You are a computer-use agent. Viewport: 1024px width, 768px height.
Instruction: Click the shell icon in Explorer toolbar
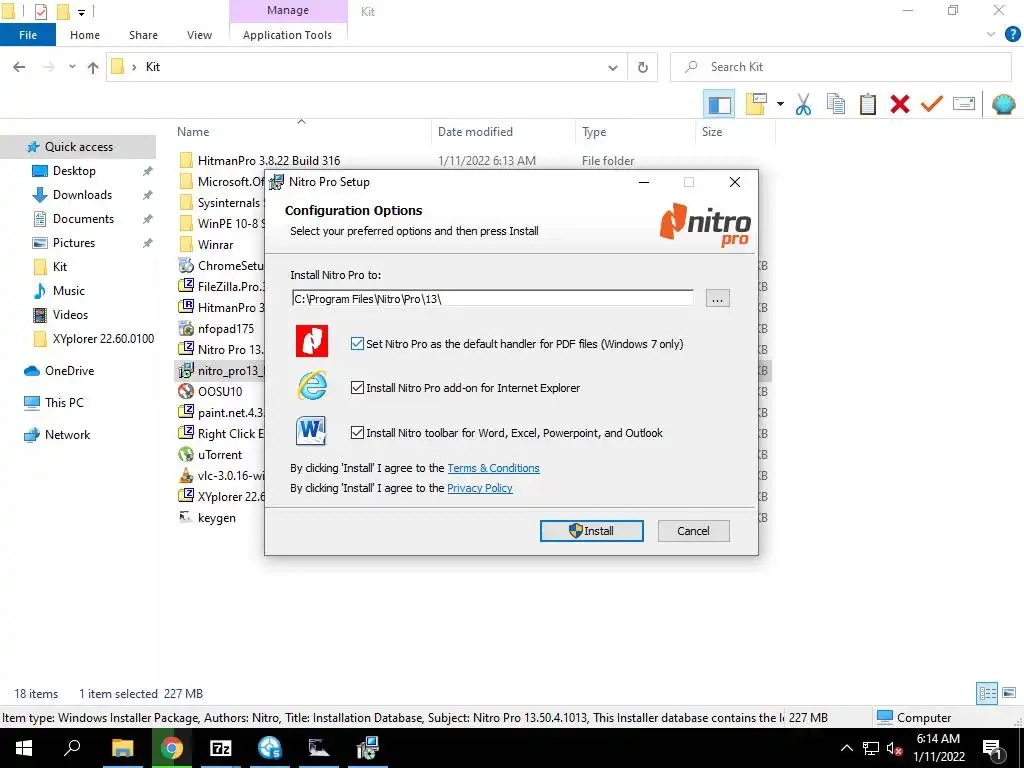[1003, 104]
